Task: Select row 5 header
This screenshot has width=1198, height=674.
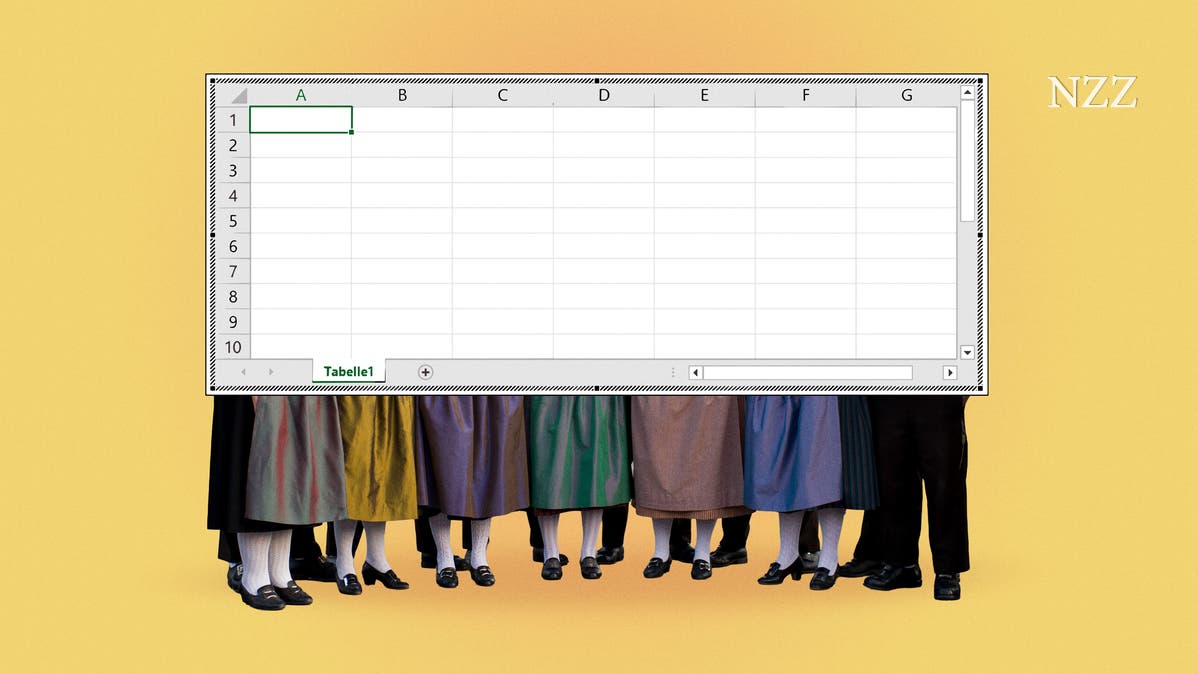Action: (x=233, y=221)
